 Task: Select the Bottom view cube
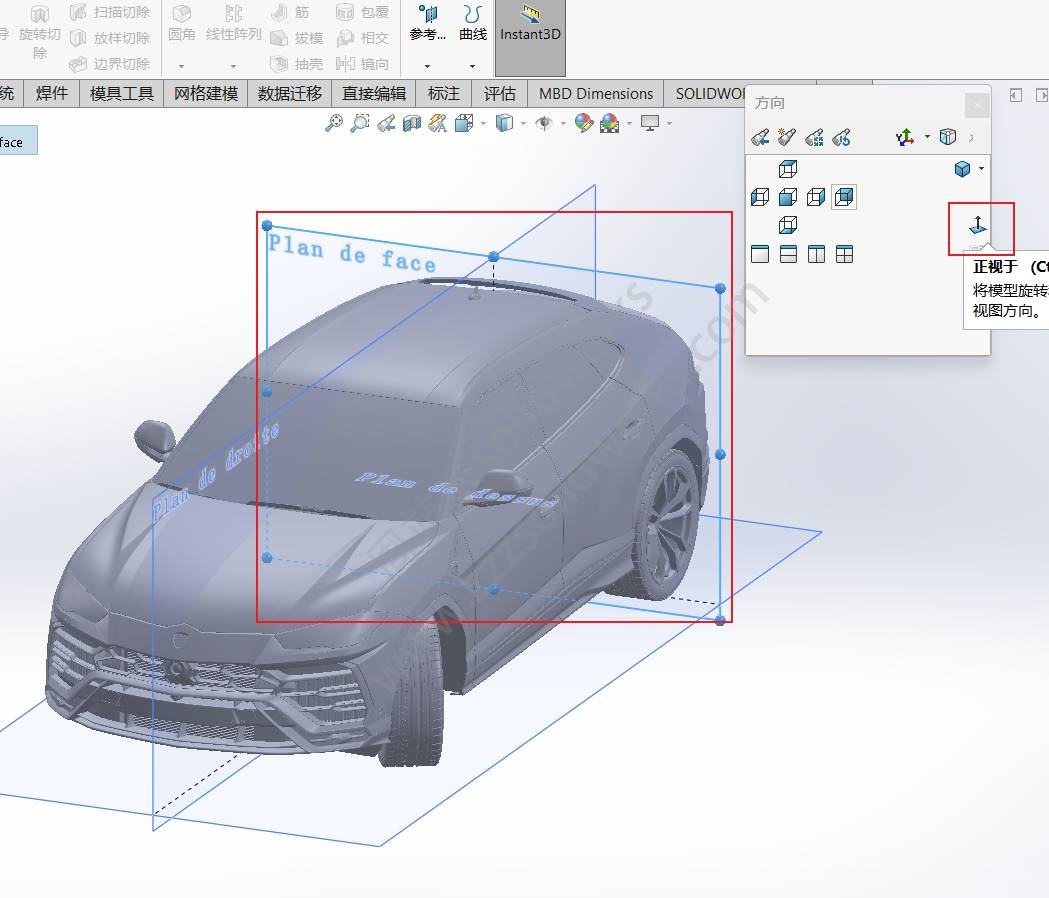pyautogui.click(x=788, y=225)
